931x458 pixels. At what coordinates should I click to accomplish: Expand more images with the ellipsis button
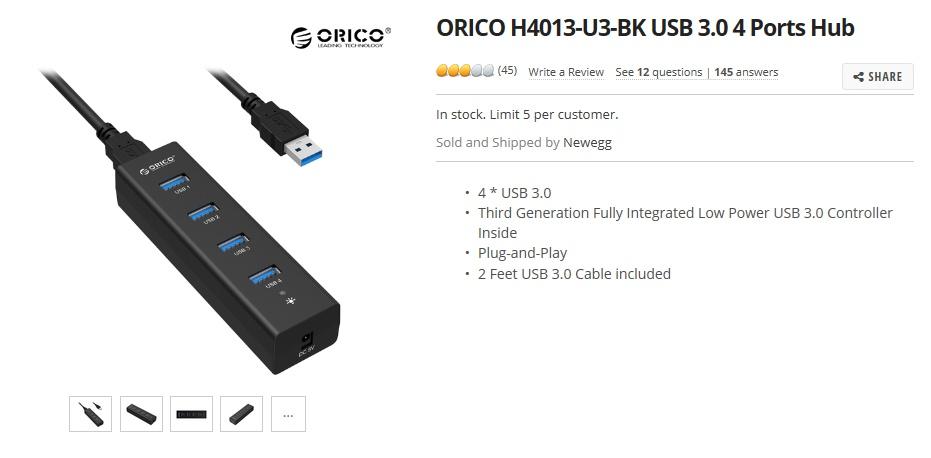point(288,414)
